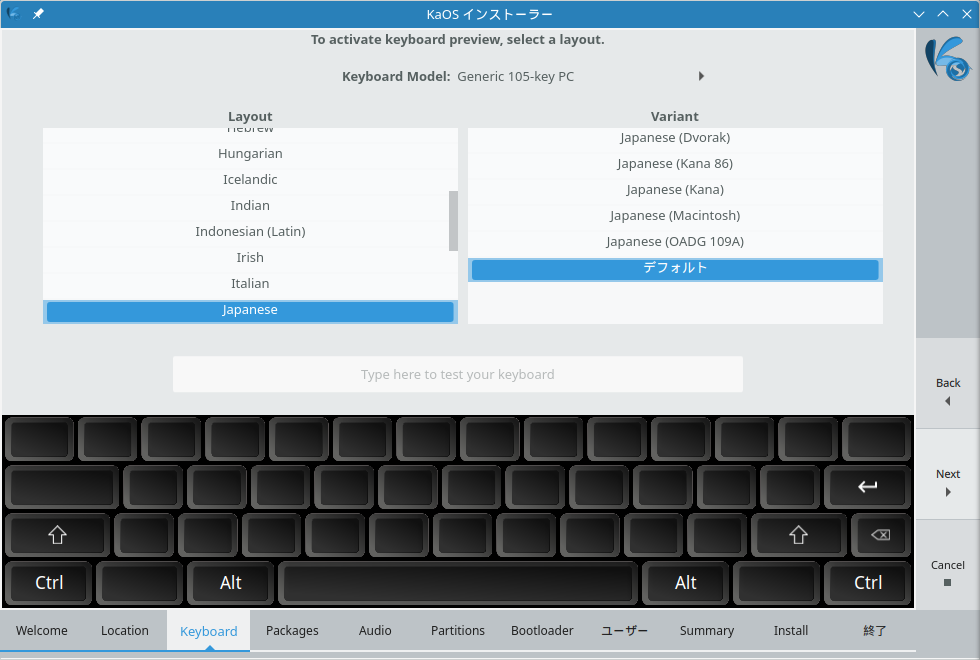Select Icelandic layout
This screenshot has width=980, height=660.
250,180
